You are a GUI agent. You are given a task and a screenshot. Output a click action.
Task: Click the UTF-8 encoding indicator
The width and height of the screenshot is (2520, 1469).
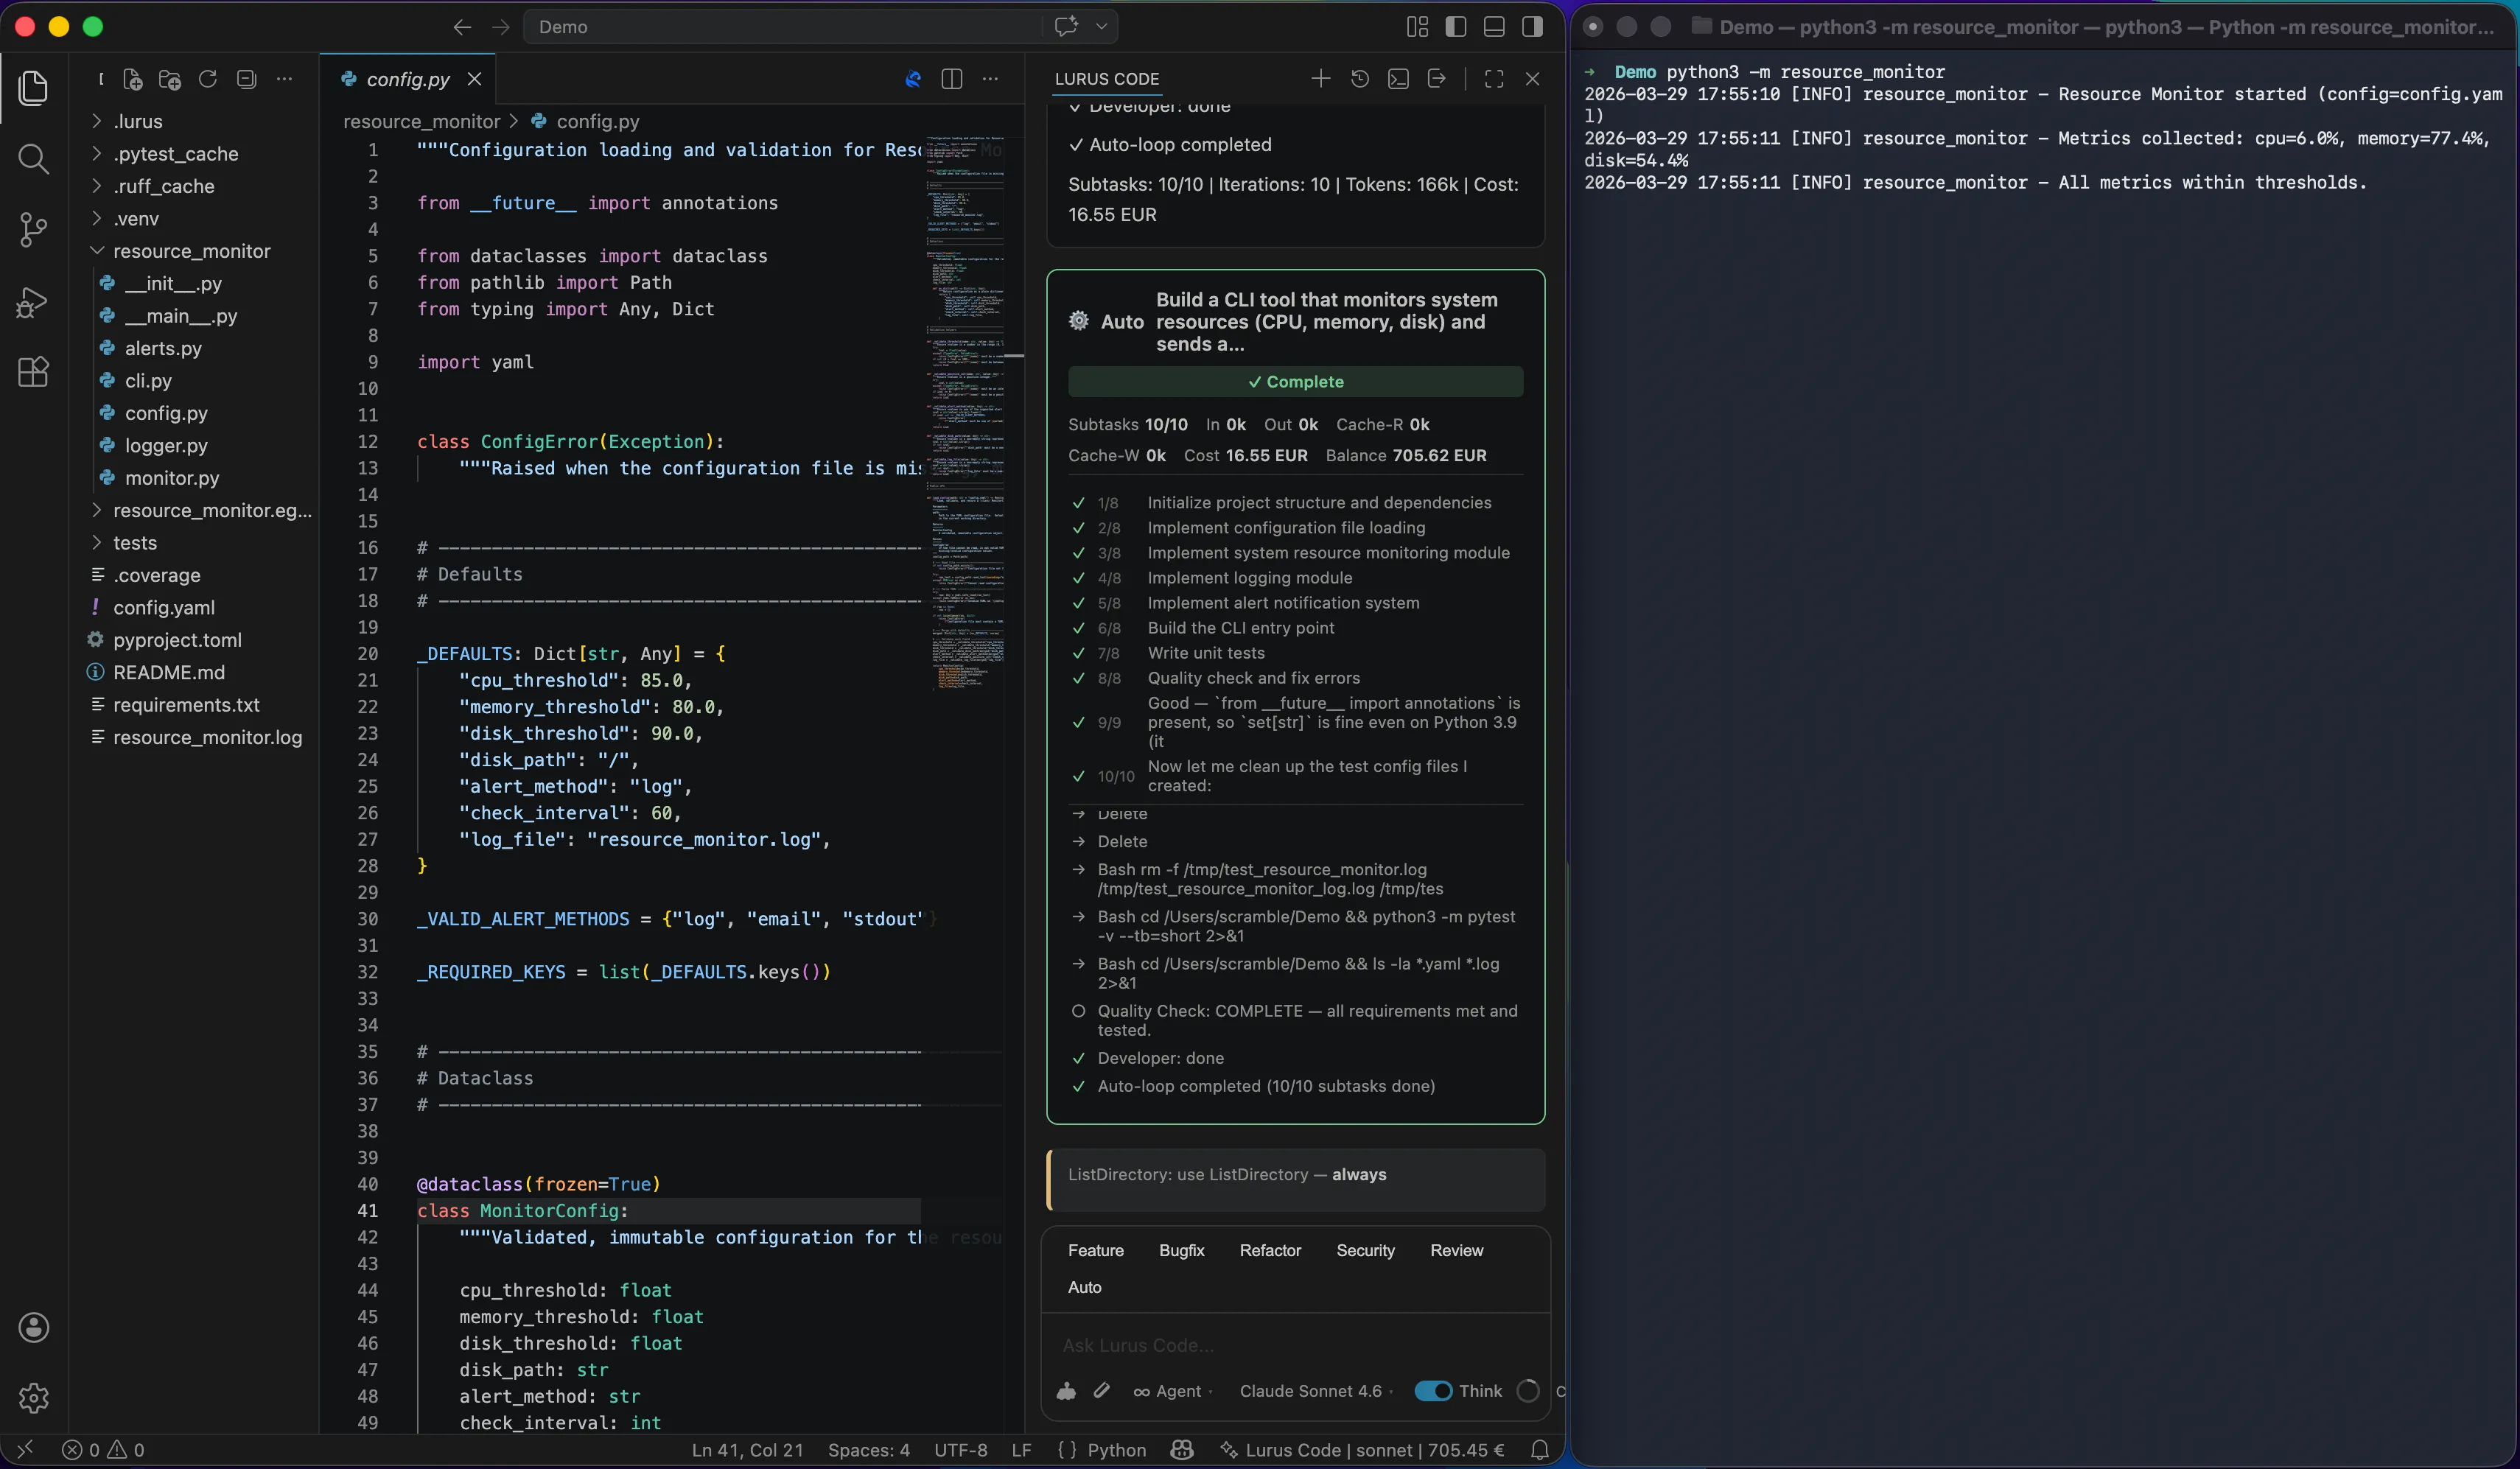tap(960, 1450)
